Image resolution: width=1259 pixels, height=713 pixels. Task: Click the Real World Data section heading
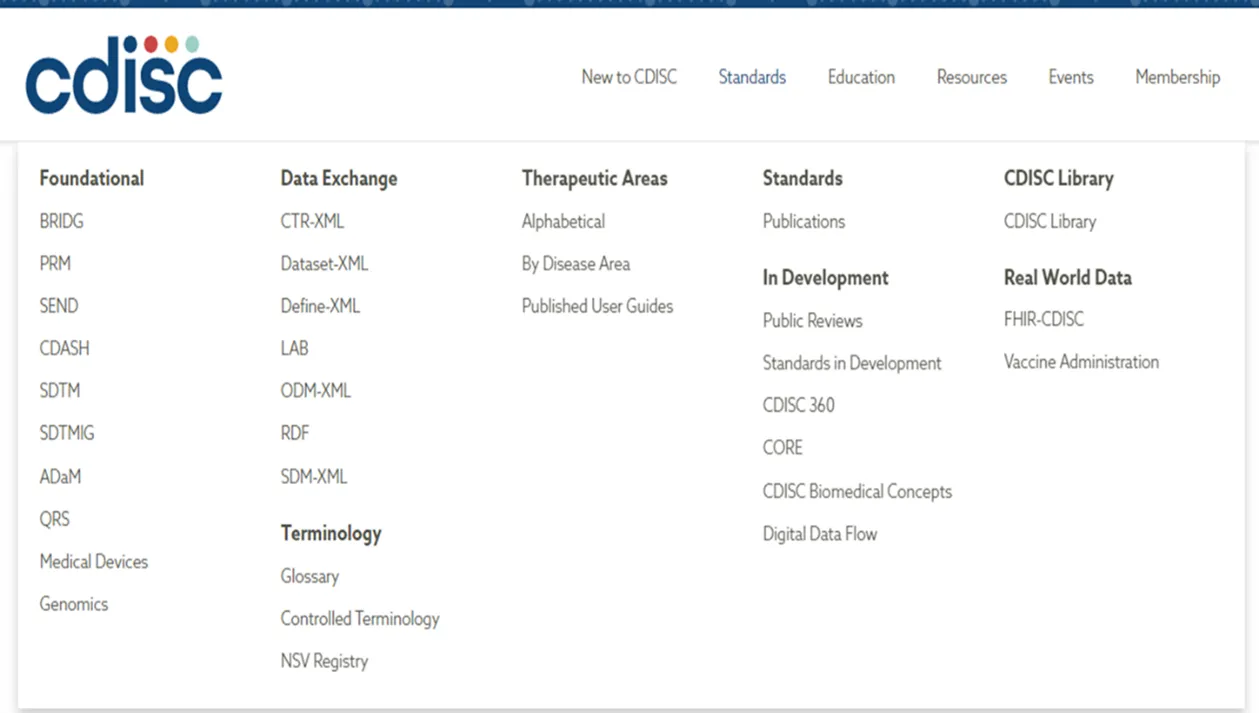pyautogui.click(x=1068, y=278)
